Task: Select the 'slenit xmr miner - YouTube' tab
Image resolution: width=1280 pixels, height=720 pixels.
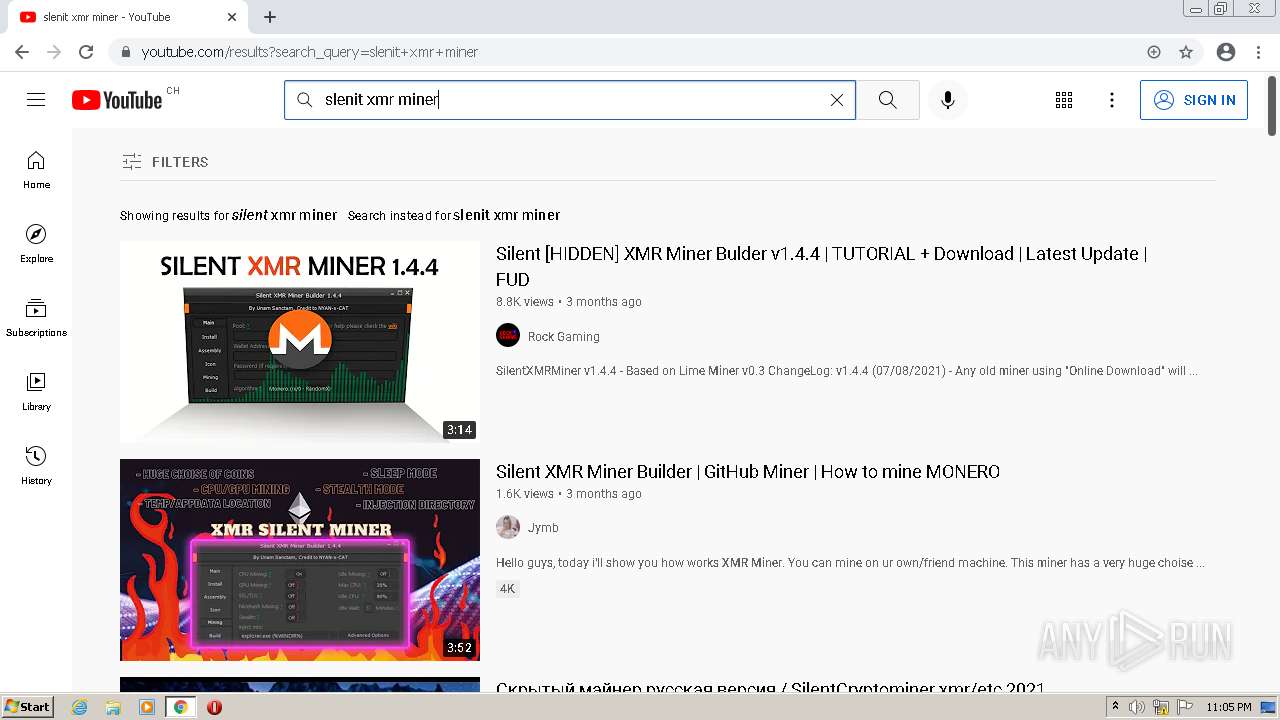Action: click(x=128, y=17)
